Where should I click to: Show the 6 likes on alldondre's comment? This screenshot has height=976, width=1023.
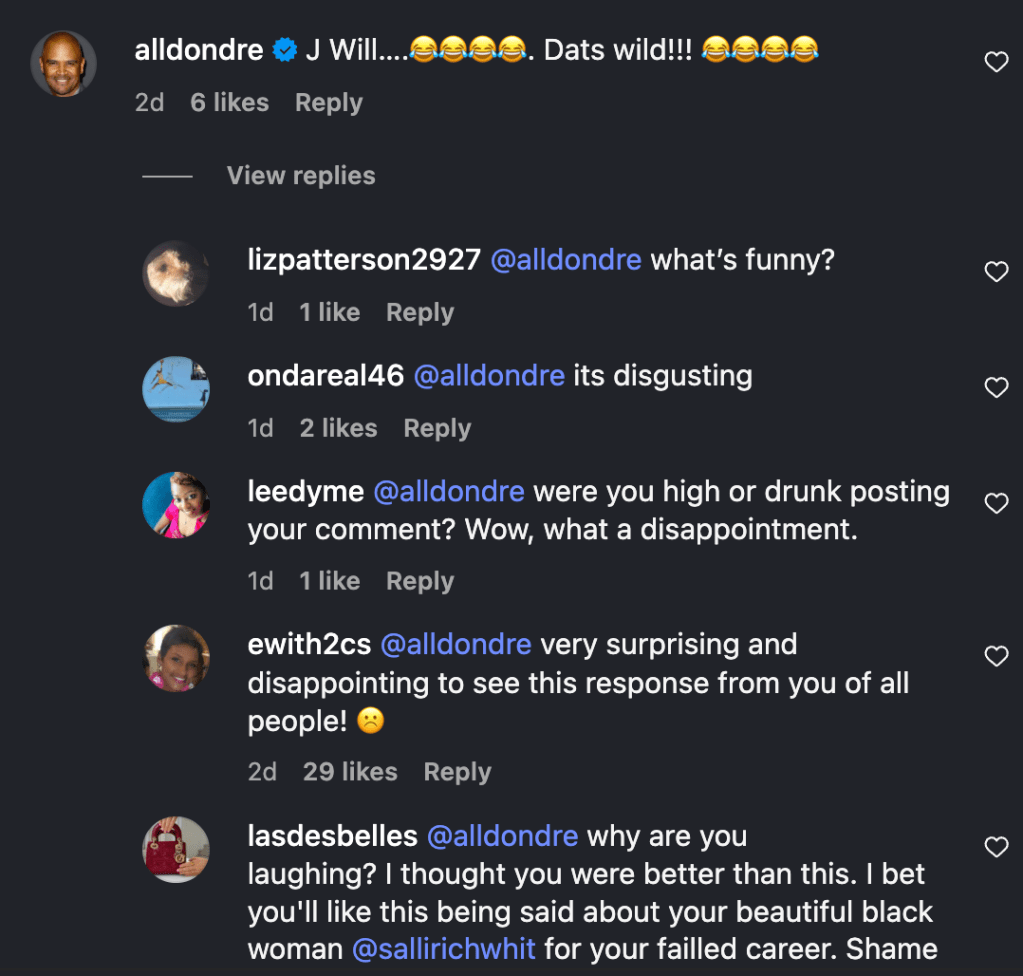[229, 103]
